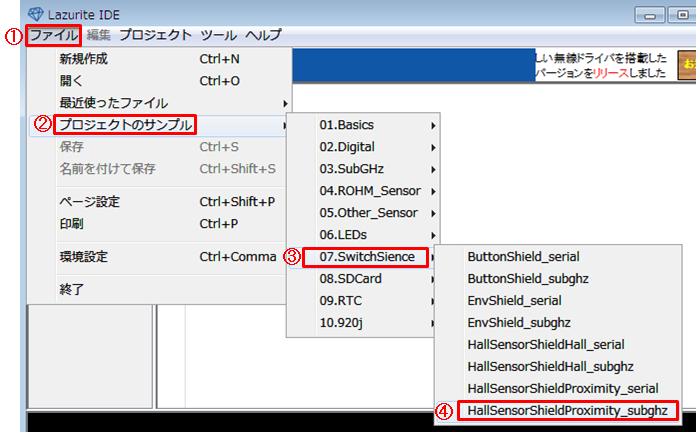Click the brown banner button at right edge

click(687, 65)
